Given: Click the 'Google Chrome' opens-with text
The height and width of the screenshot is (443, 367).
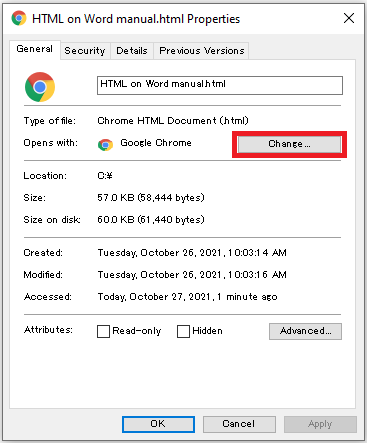Looking at the screenshot, I should pos(156,143).
